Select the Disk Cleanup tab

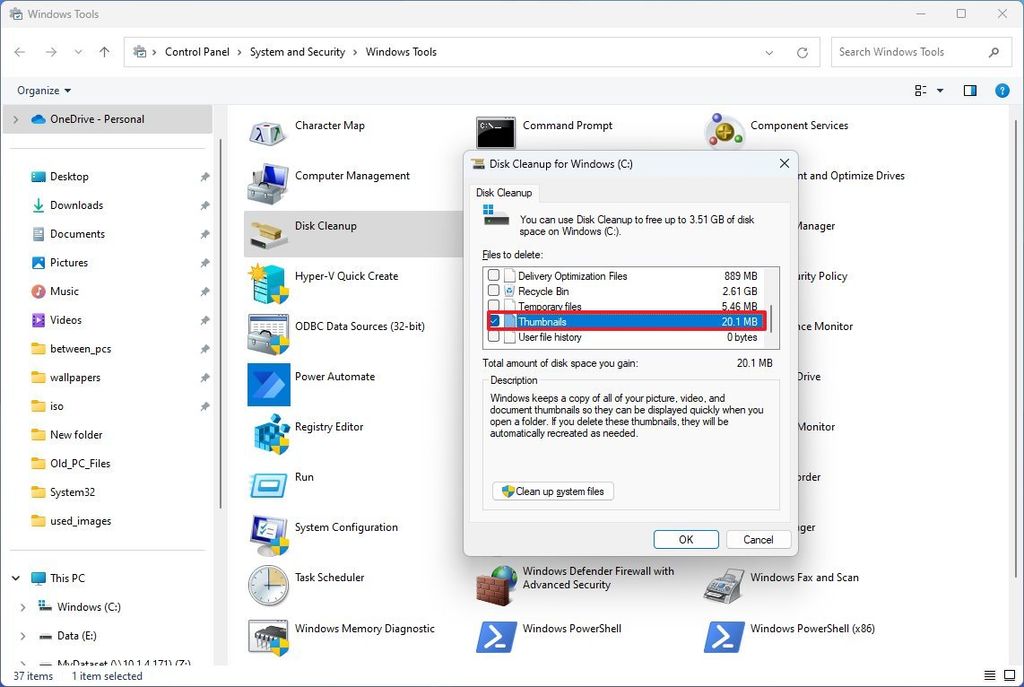(x=503, y=193)
